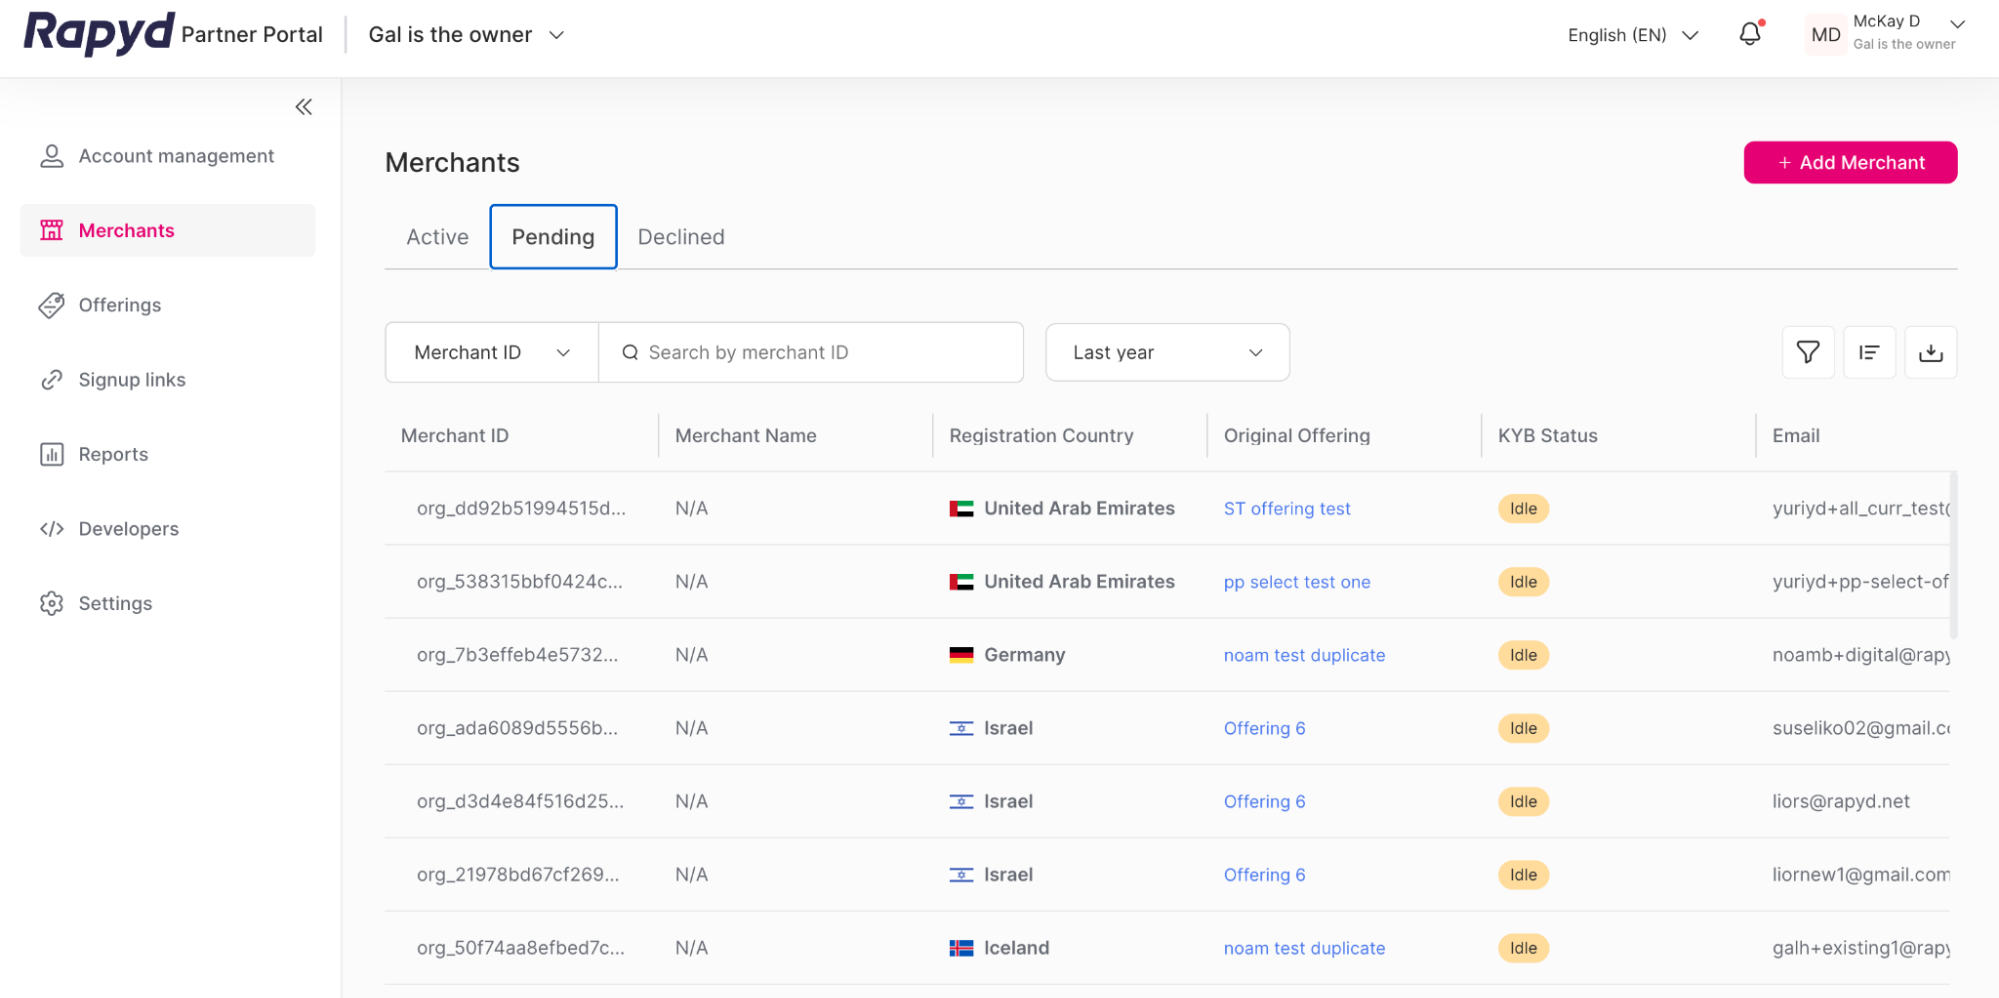
Task: Download the merchants list export
Action: (1931, 352)
